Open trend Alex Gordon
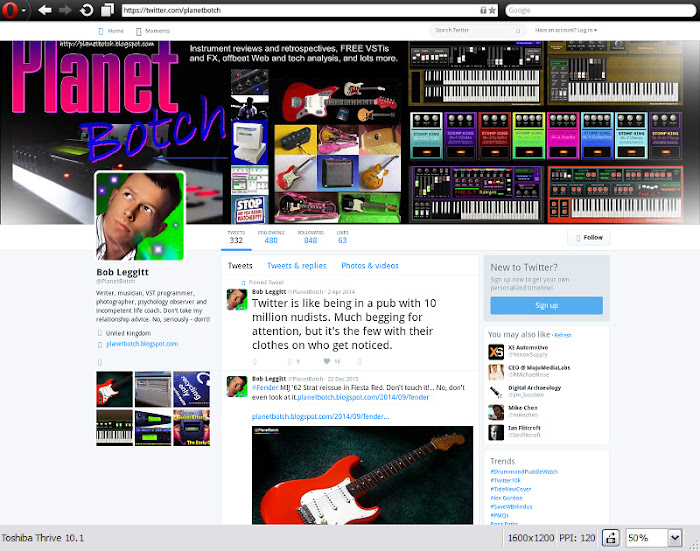 click(506, 498)
